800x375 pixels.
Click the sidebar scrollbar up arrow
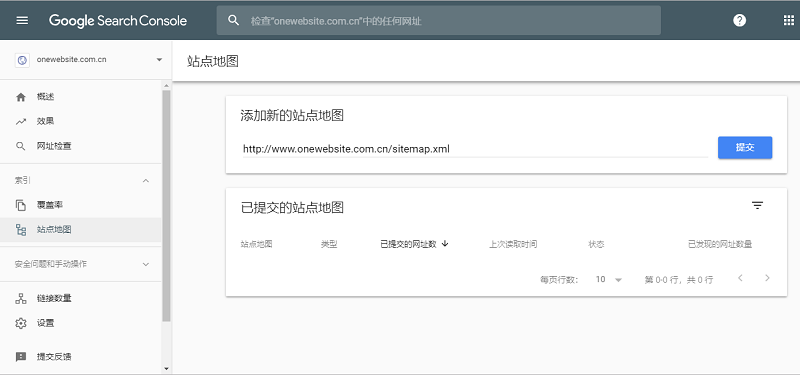click(x=166, y=85)
